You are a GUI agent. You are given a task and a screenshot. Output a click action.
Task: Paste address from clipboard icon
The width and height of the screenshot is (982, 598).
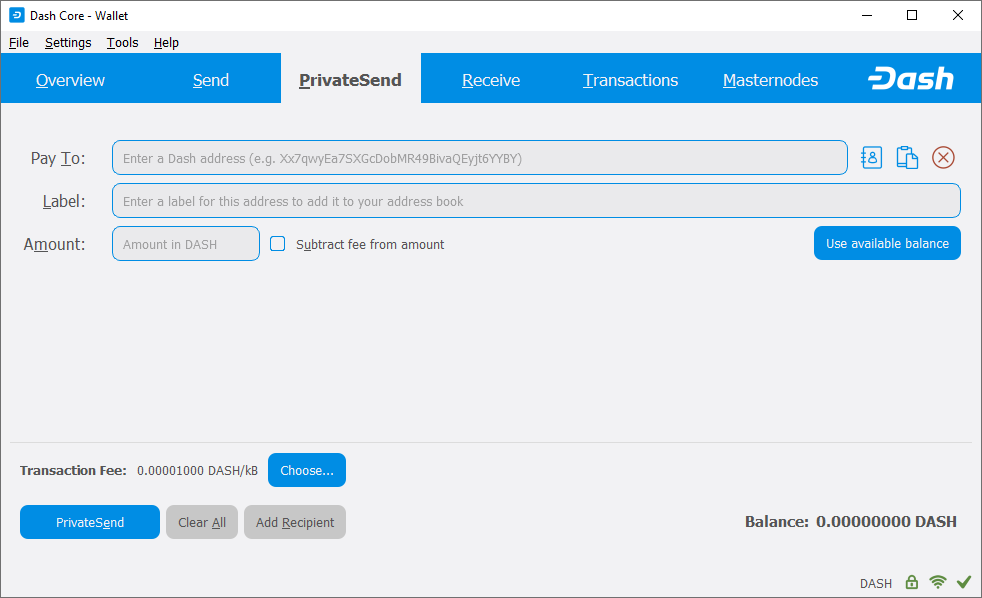click(x=907, y=158)
